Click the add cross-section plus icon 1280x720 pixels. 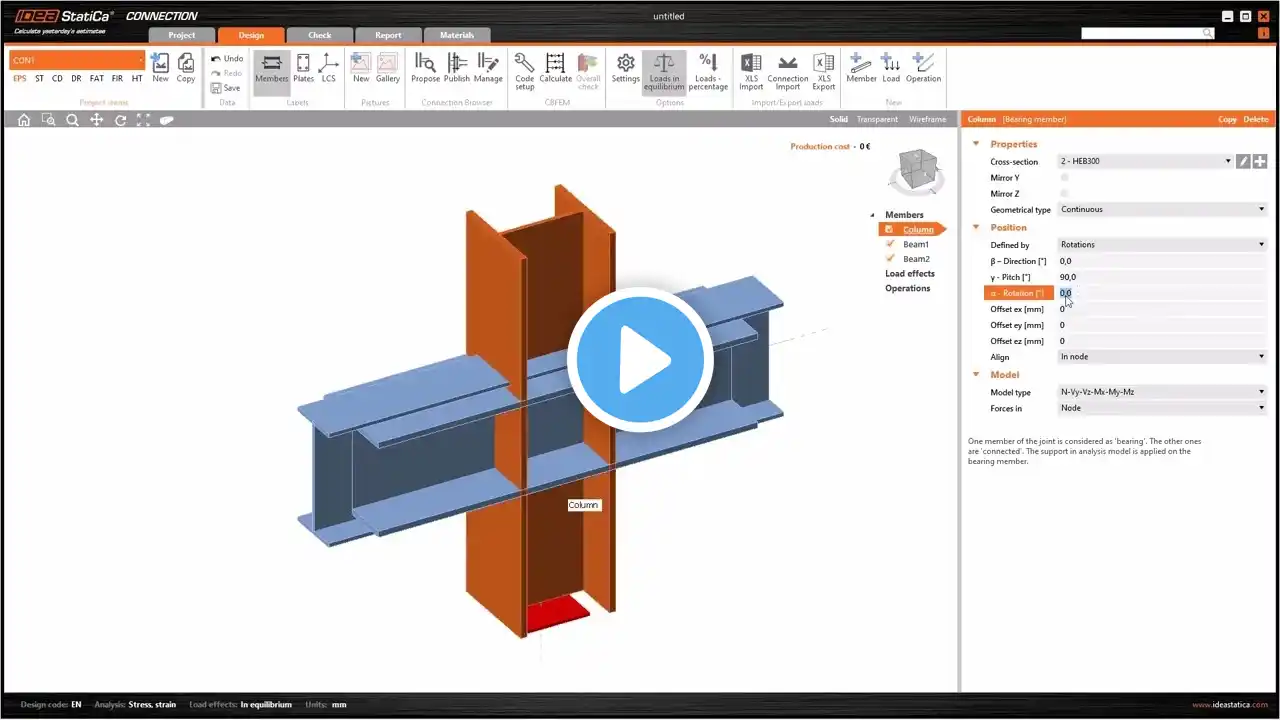point(1260,161)
